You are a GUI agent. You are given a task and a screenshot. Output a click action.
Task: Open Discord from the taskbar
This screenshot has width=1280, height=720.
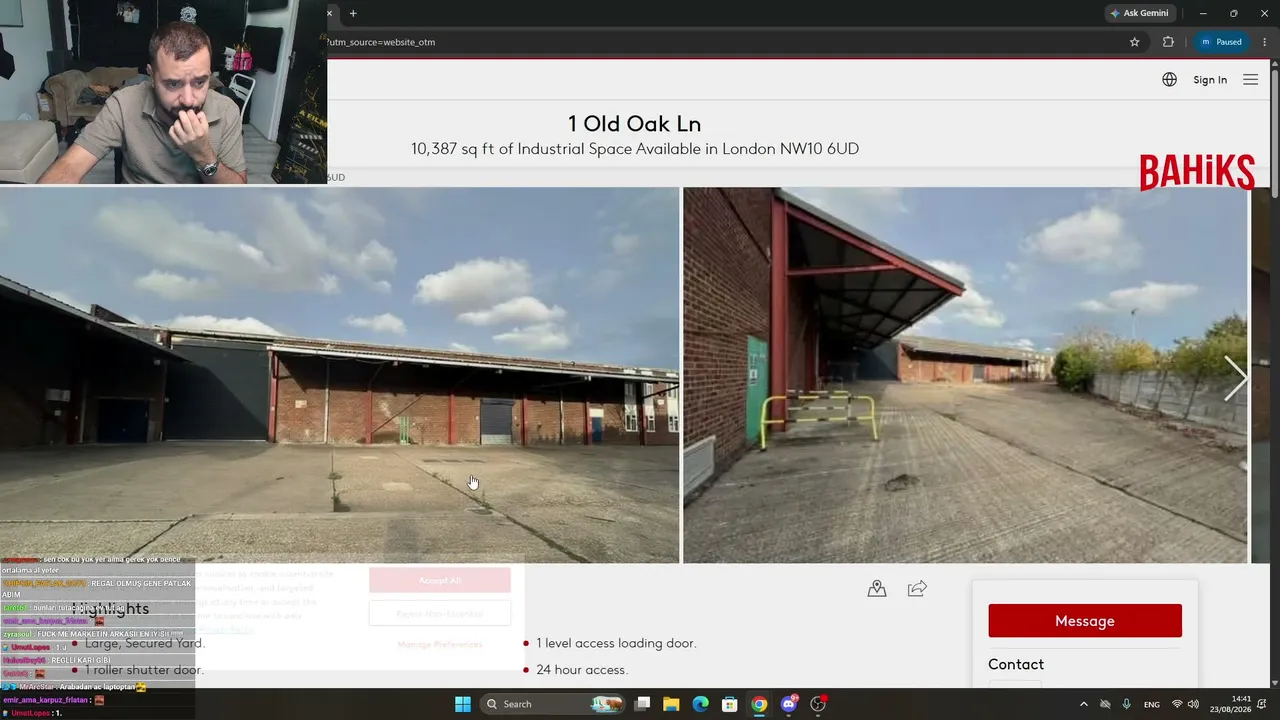coord(789,704)
